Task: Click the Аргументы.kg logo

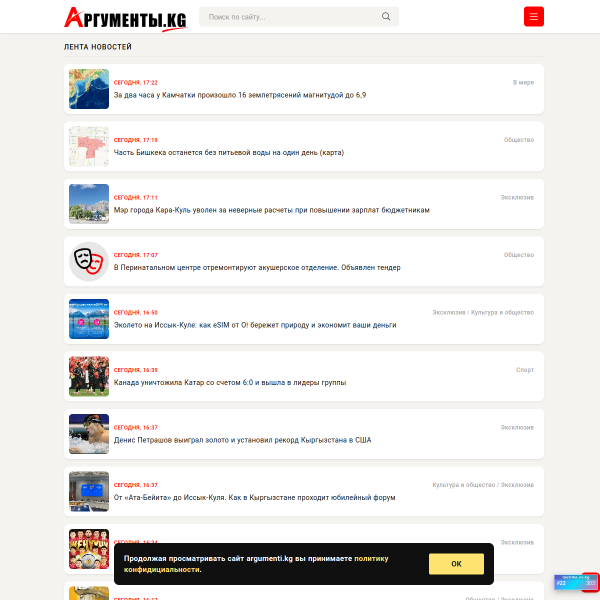Action: pyautogui.click(x=126, y=18)
